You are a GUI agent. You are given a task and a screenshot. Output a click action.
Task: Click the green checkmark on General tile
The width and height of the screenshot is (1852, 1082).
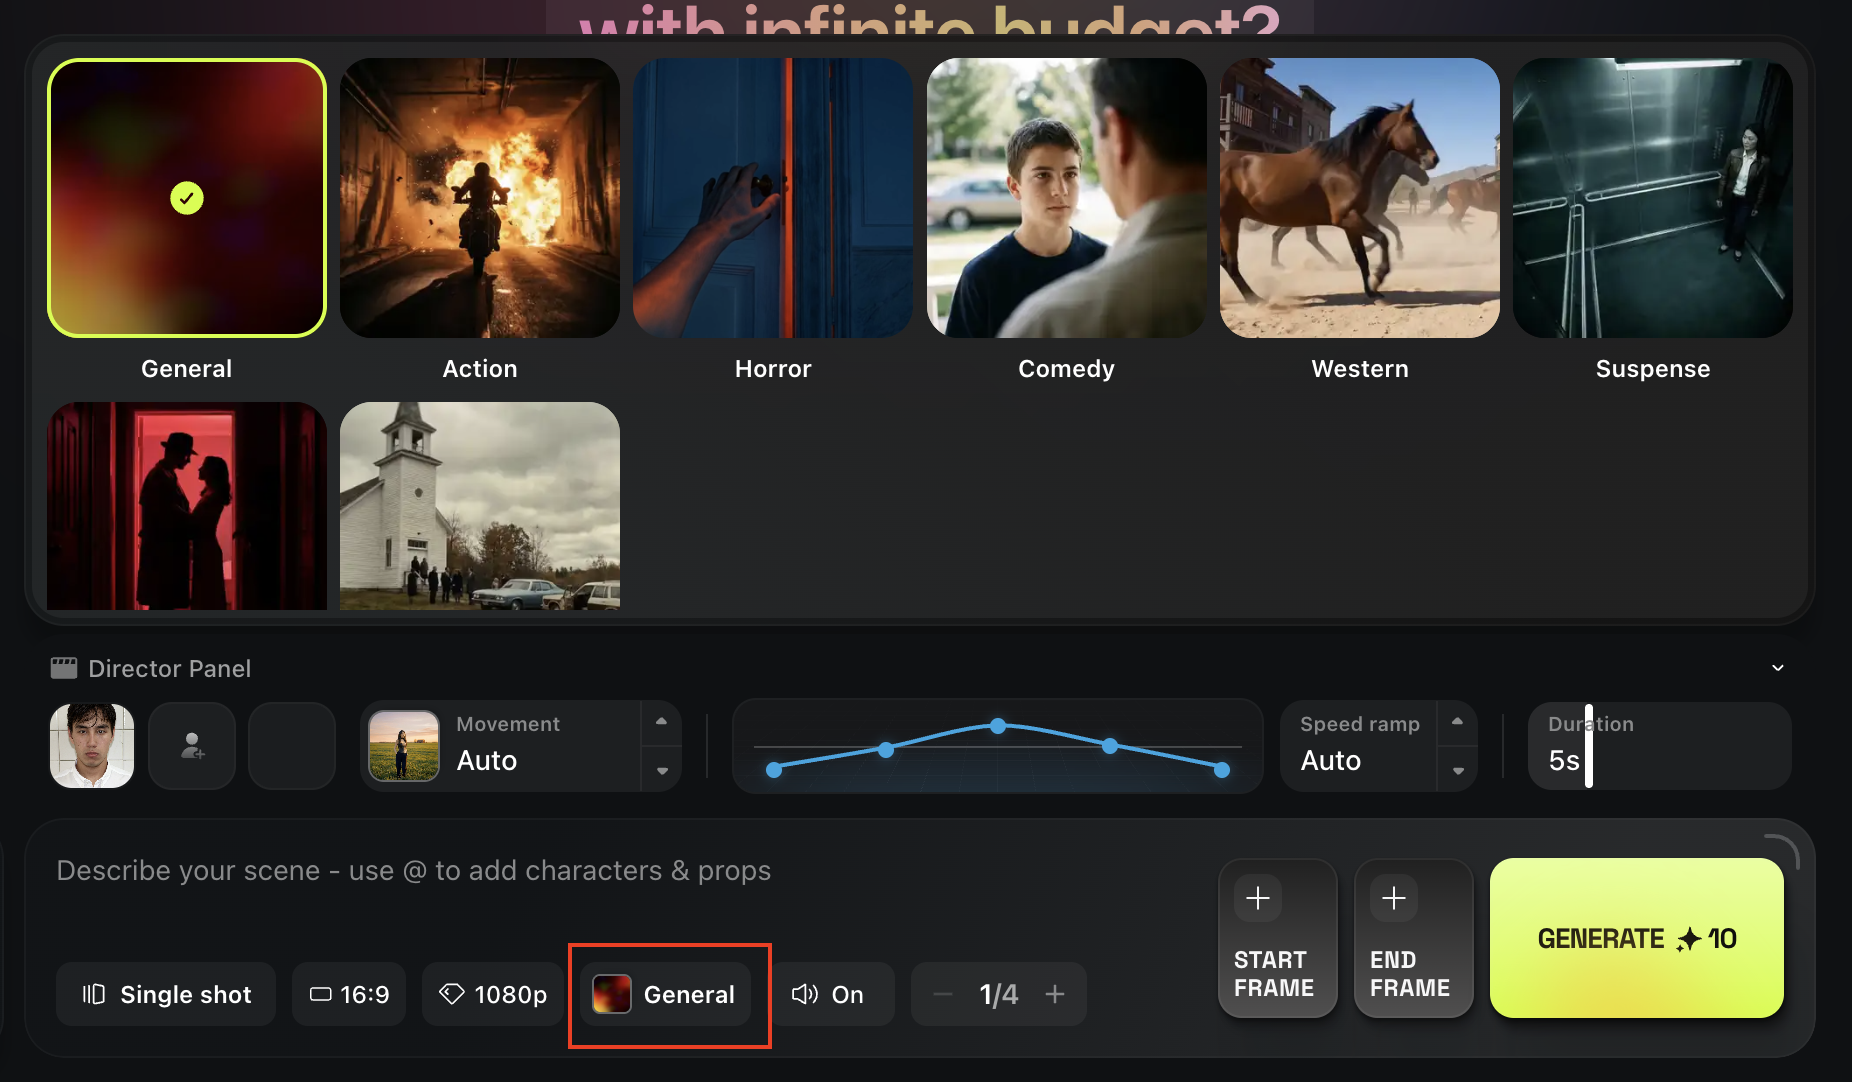coord(187,198)
